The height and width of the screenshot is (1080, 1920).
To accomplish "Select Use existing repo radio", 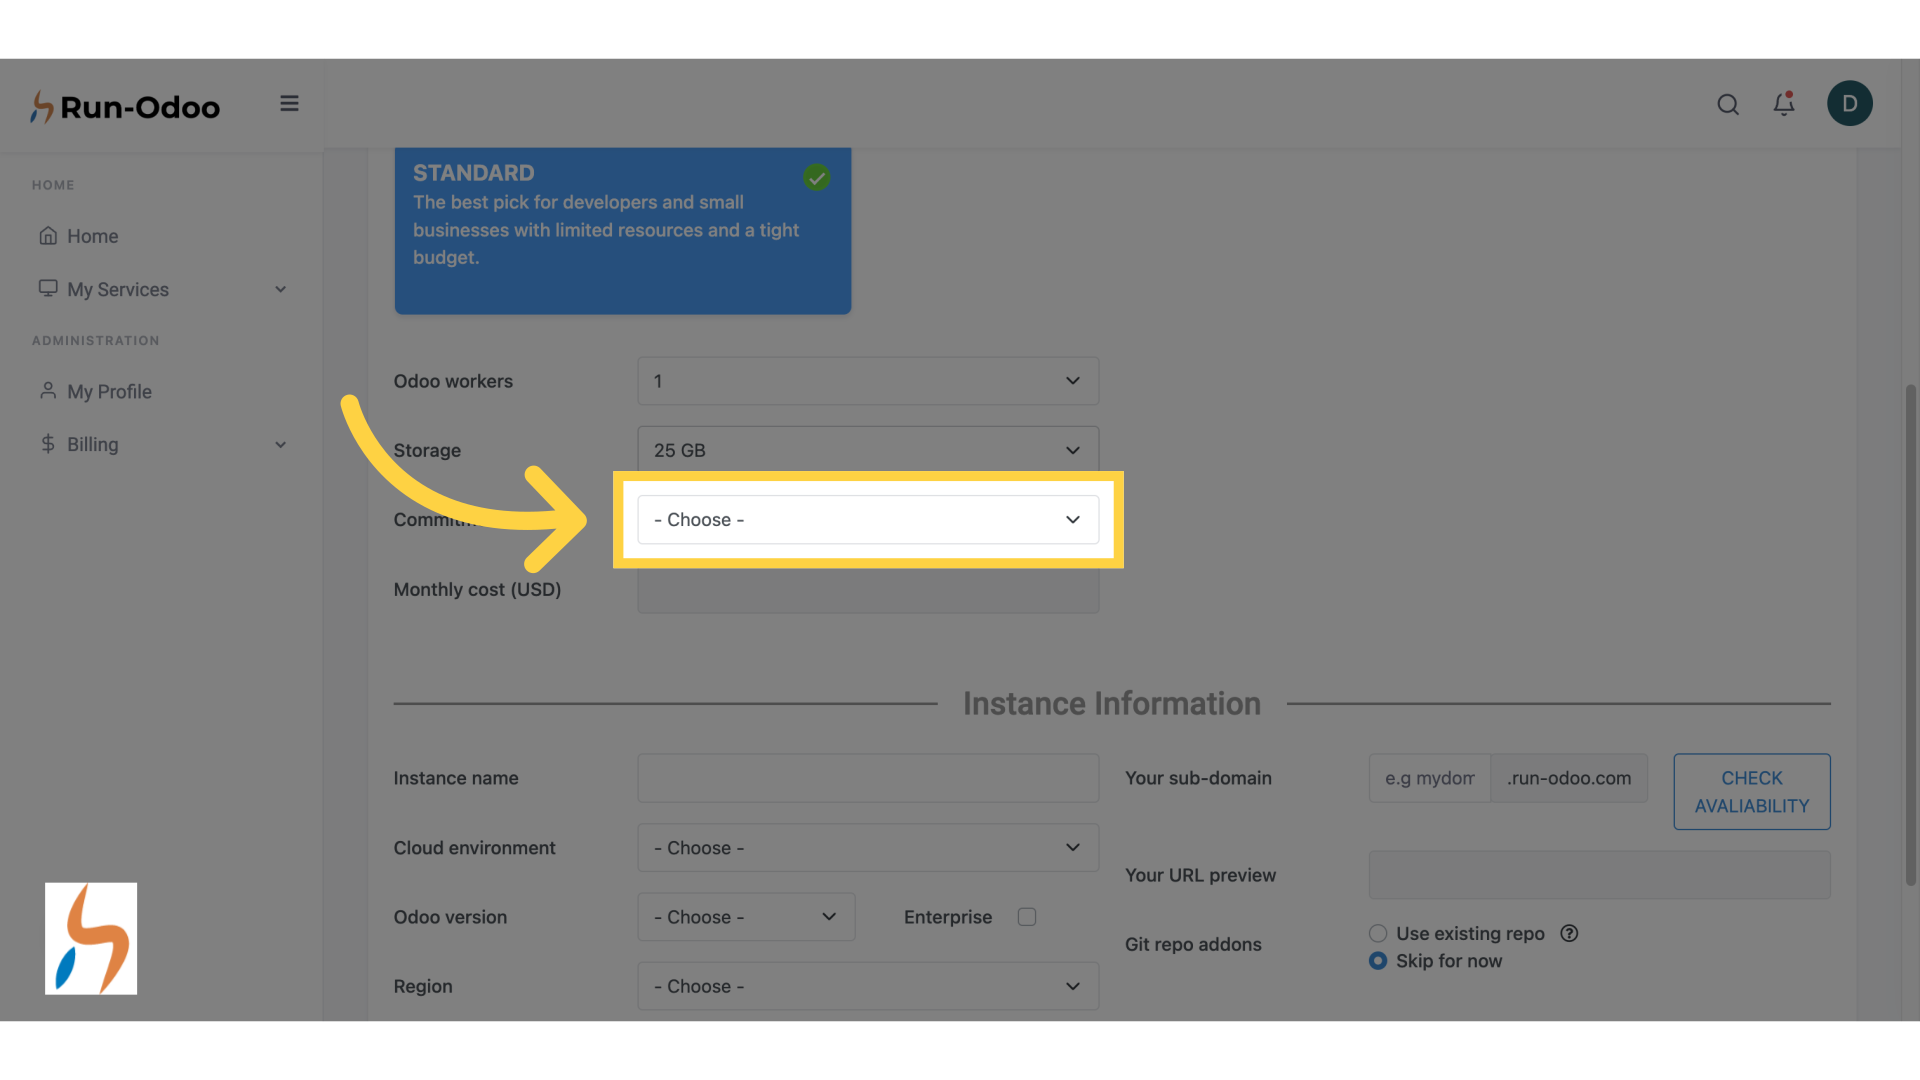I will 1378,933.
